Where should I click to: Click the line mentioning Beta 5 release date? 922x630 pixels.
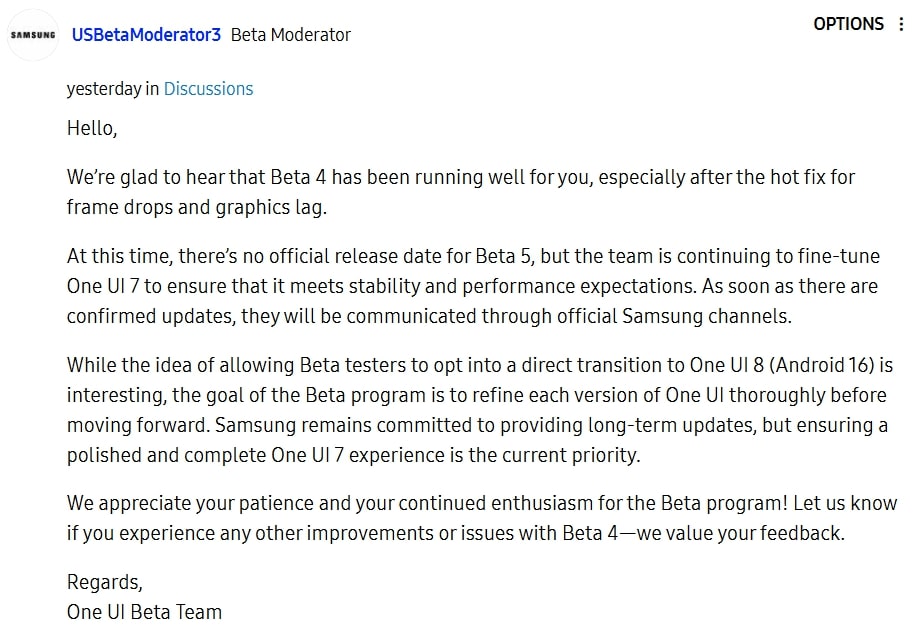click(473, 256)
